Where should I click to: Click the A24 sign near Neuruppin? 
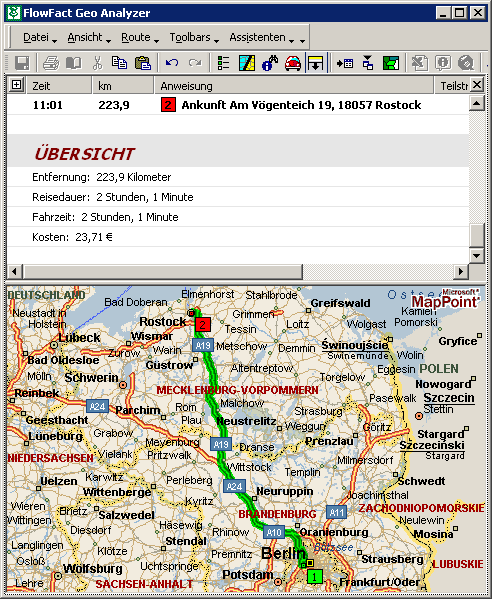[234, 486]
